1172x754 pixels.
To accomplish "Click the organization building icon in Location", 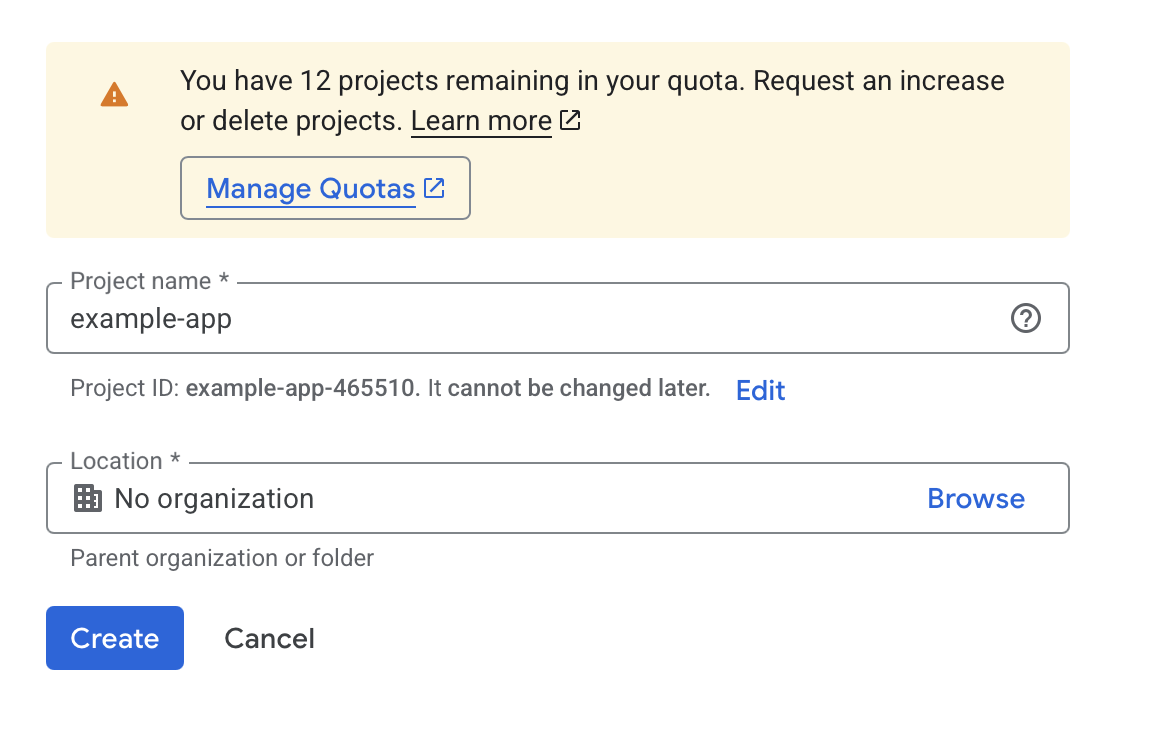I will 89,498.
